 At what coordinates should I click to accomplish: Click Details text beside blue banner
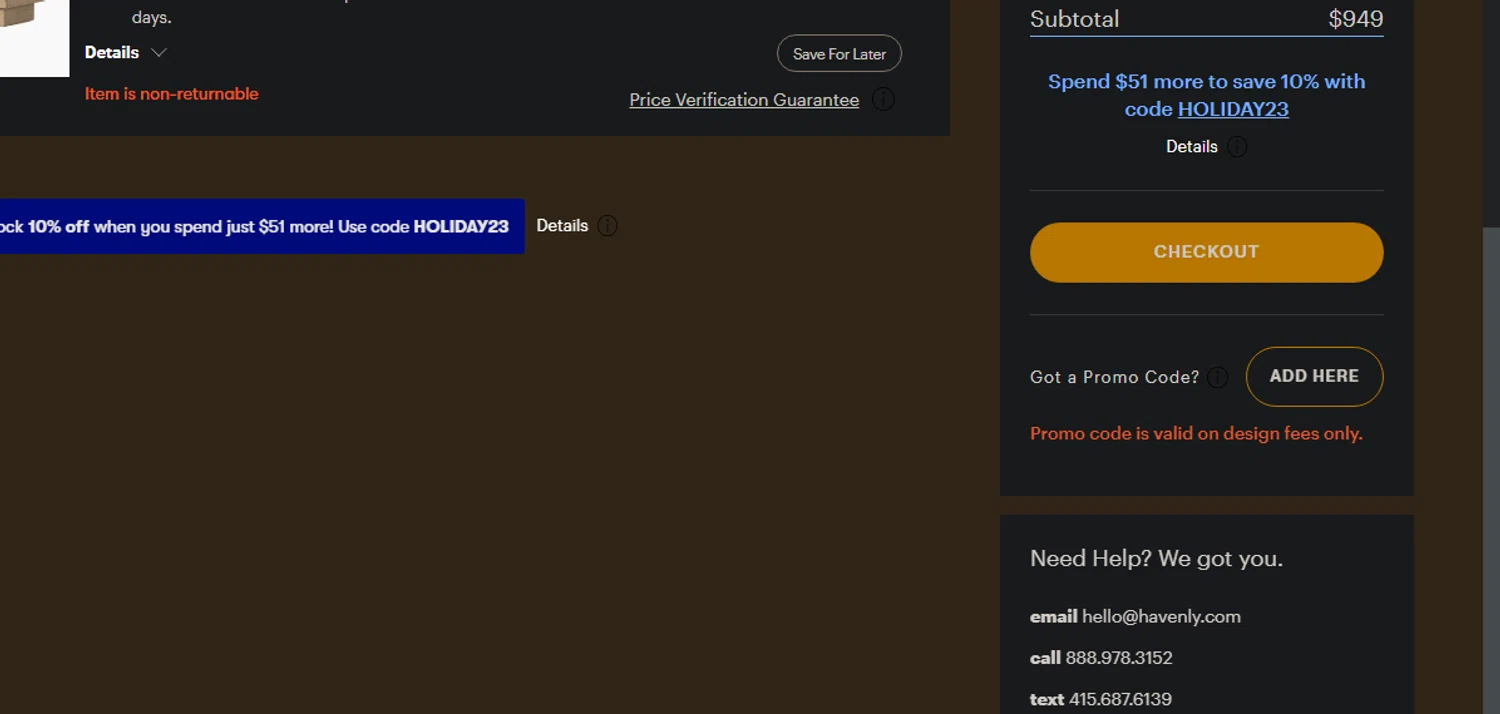tap(562, 225)
